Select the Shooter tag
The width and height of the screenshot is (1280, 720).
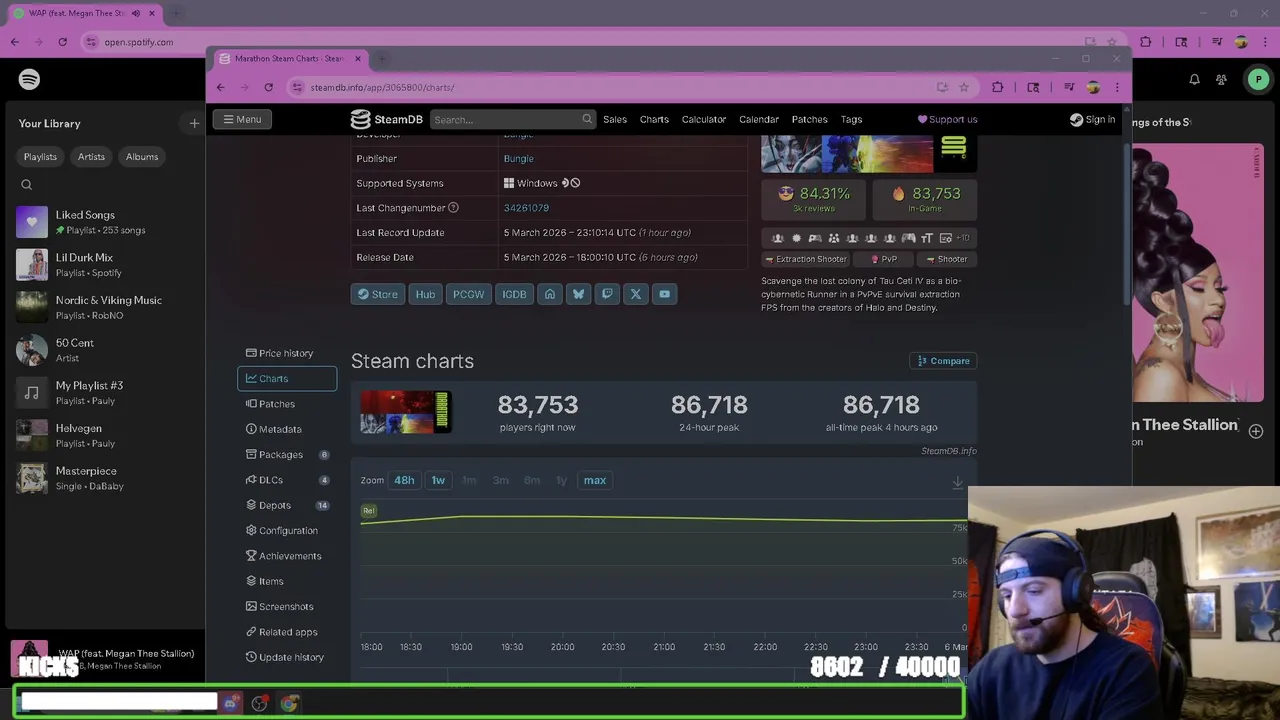(945, 259)
